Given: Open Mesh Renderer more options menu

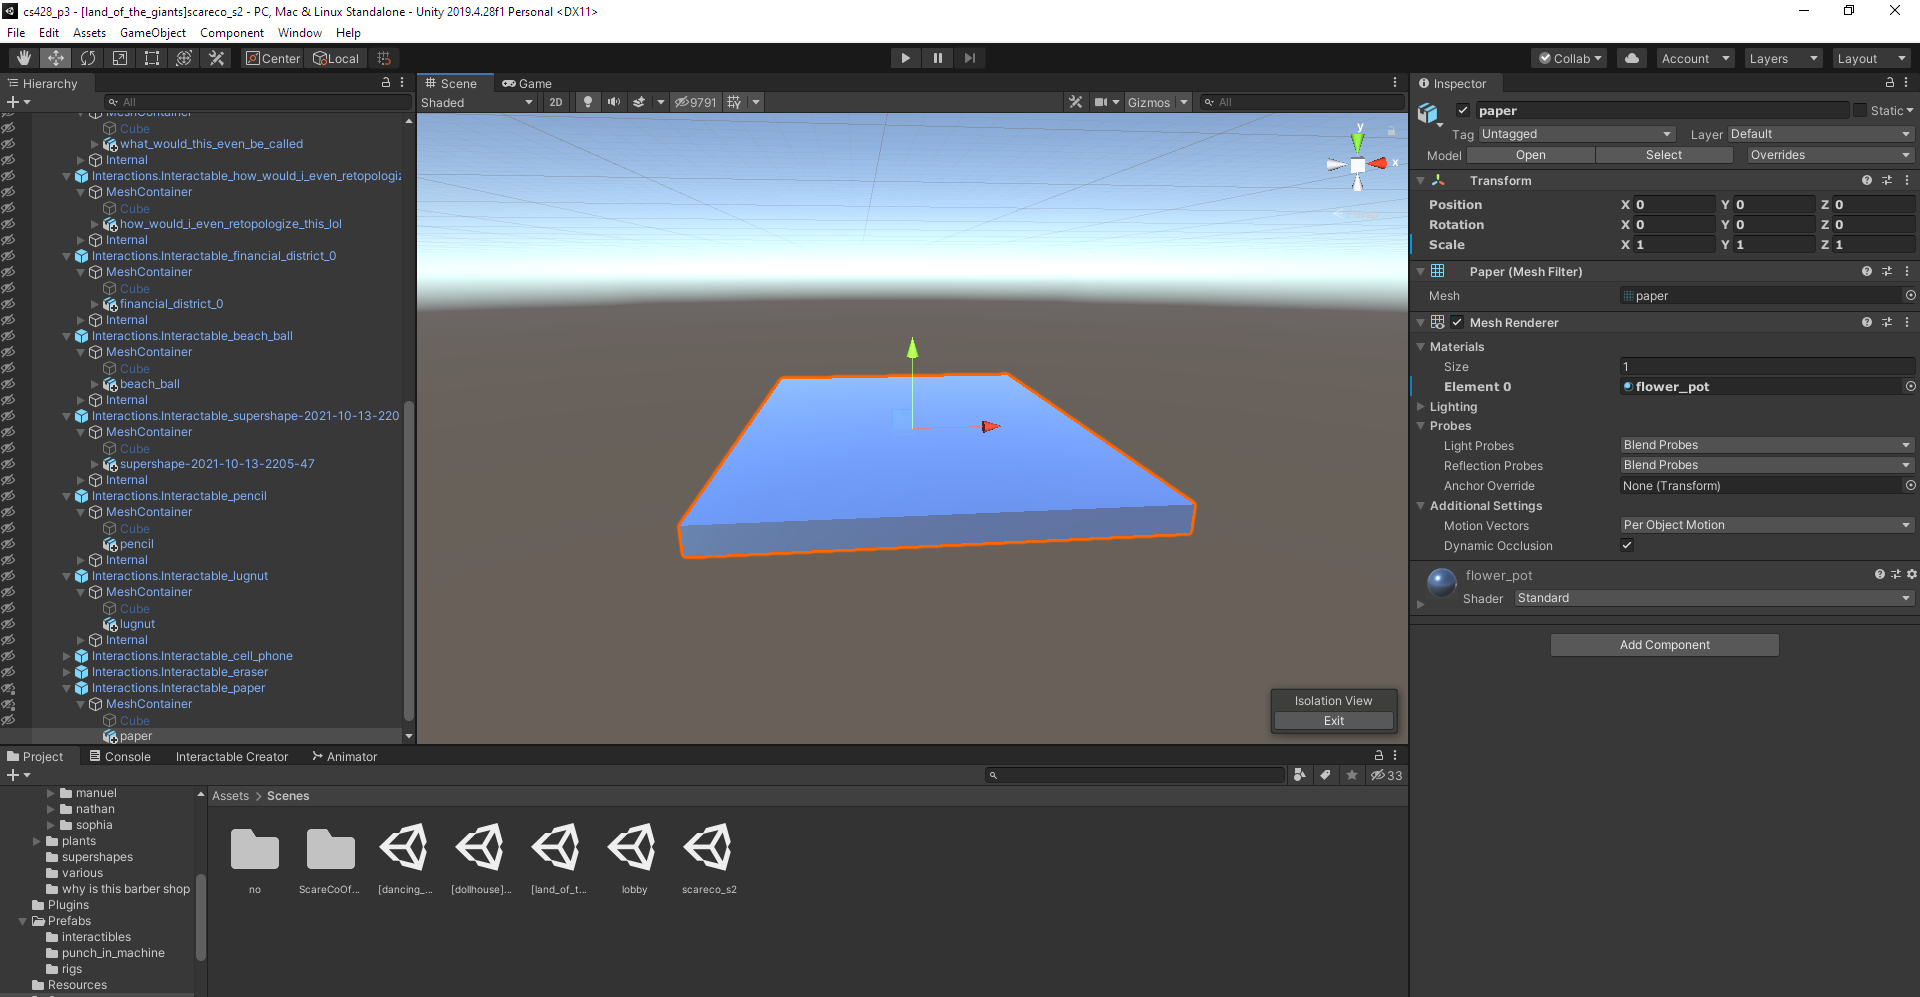Looking at the screenshot, I should click(x=1907, y=323).
